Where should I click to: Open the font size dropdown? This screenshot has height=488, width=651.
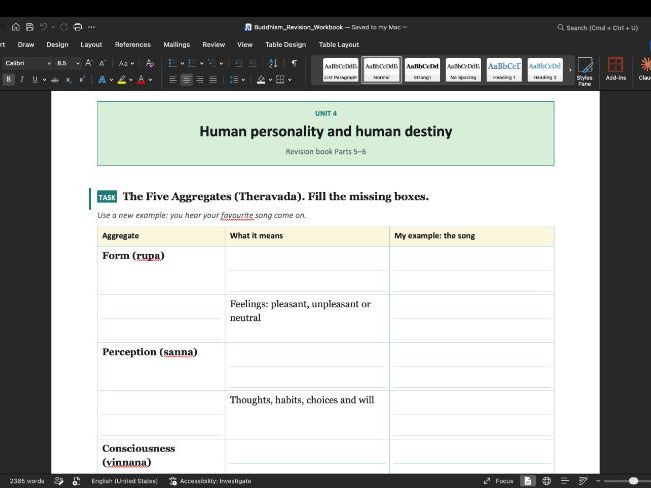(x=78, y=64)
